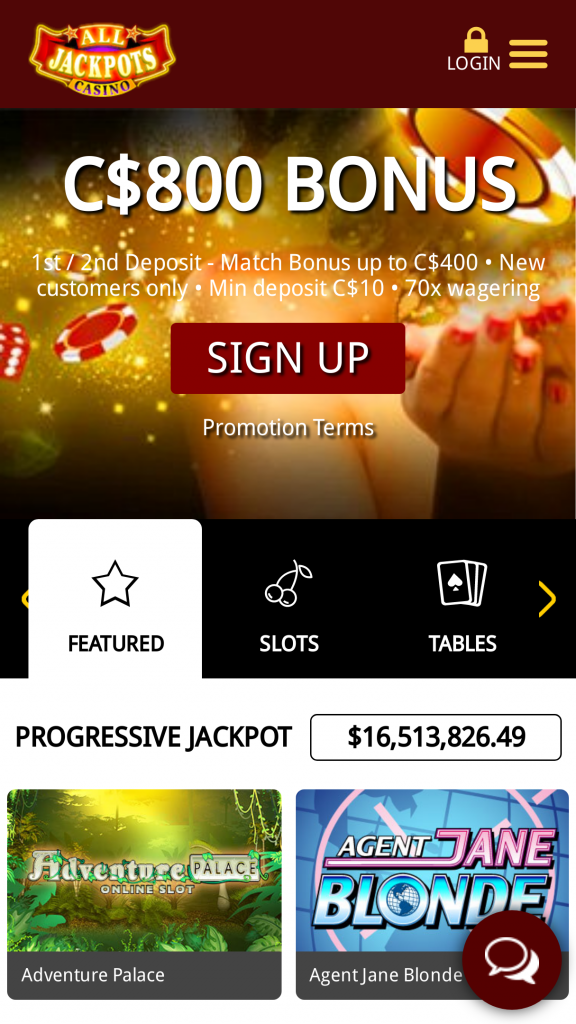This screenshot has width=576, height=1024.
Task: Tap the padlock login icon
Action: point(475,40)
